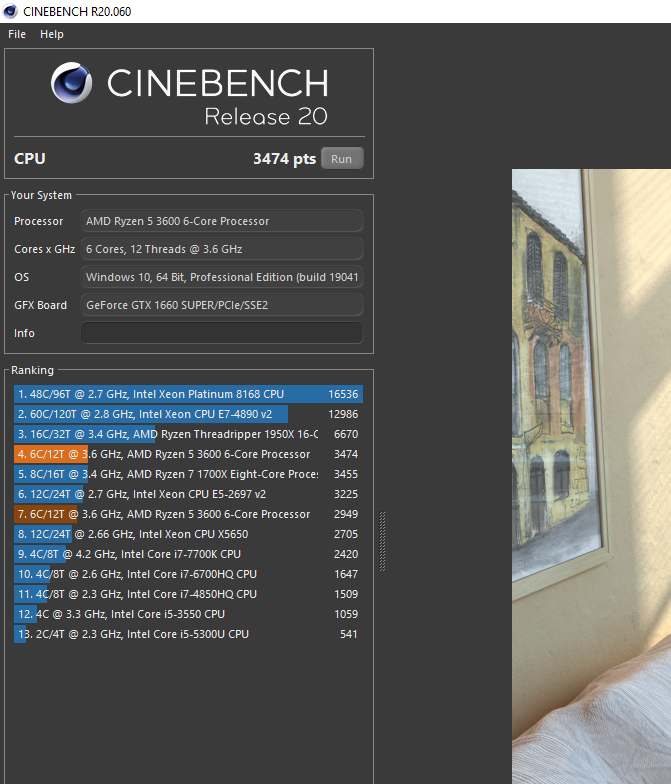Click the OS information field
The height and width of the screenshot is (784, 671).
point(222,276)
